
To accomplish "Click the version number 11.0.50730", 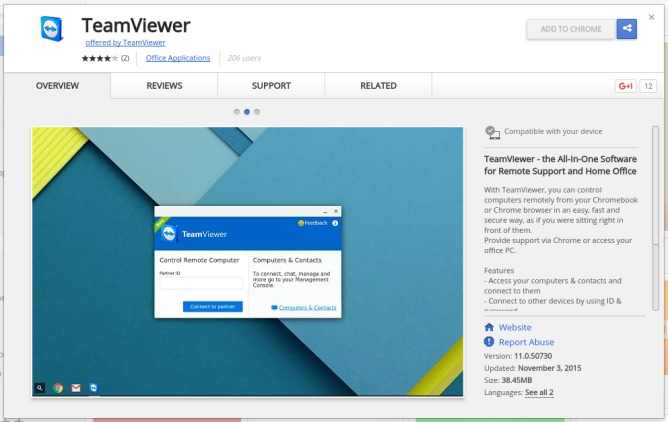I will 533,356.
